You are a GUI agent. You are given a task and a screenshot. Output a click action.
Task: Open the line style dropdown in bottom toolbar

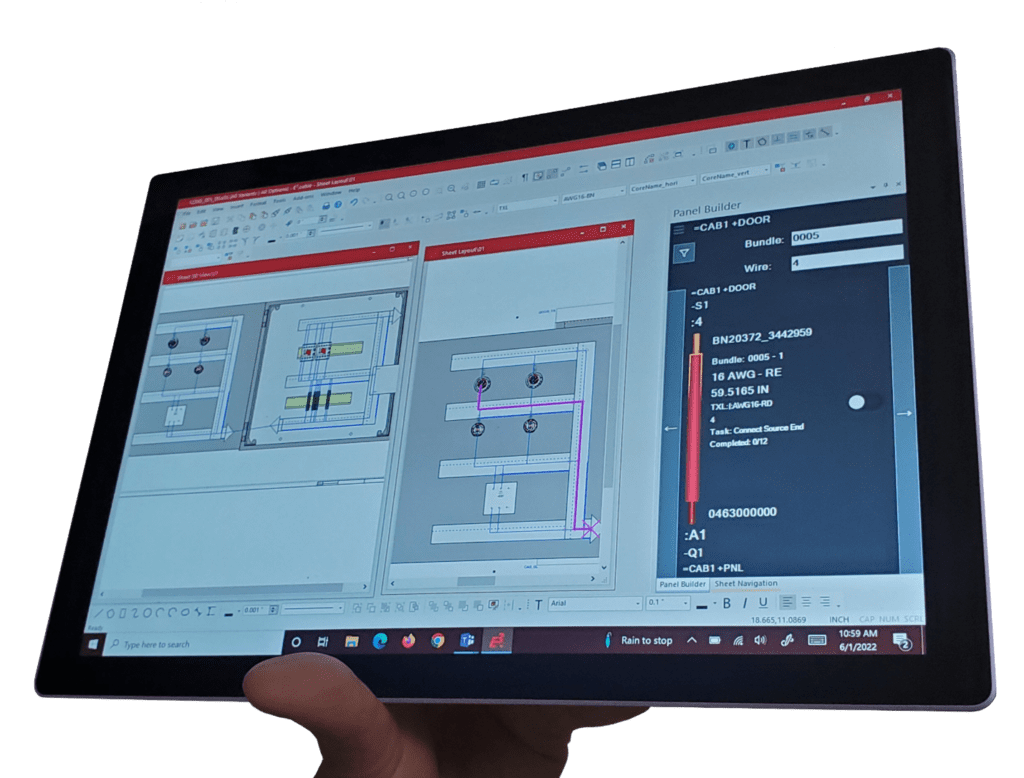click(313, 609)
